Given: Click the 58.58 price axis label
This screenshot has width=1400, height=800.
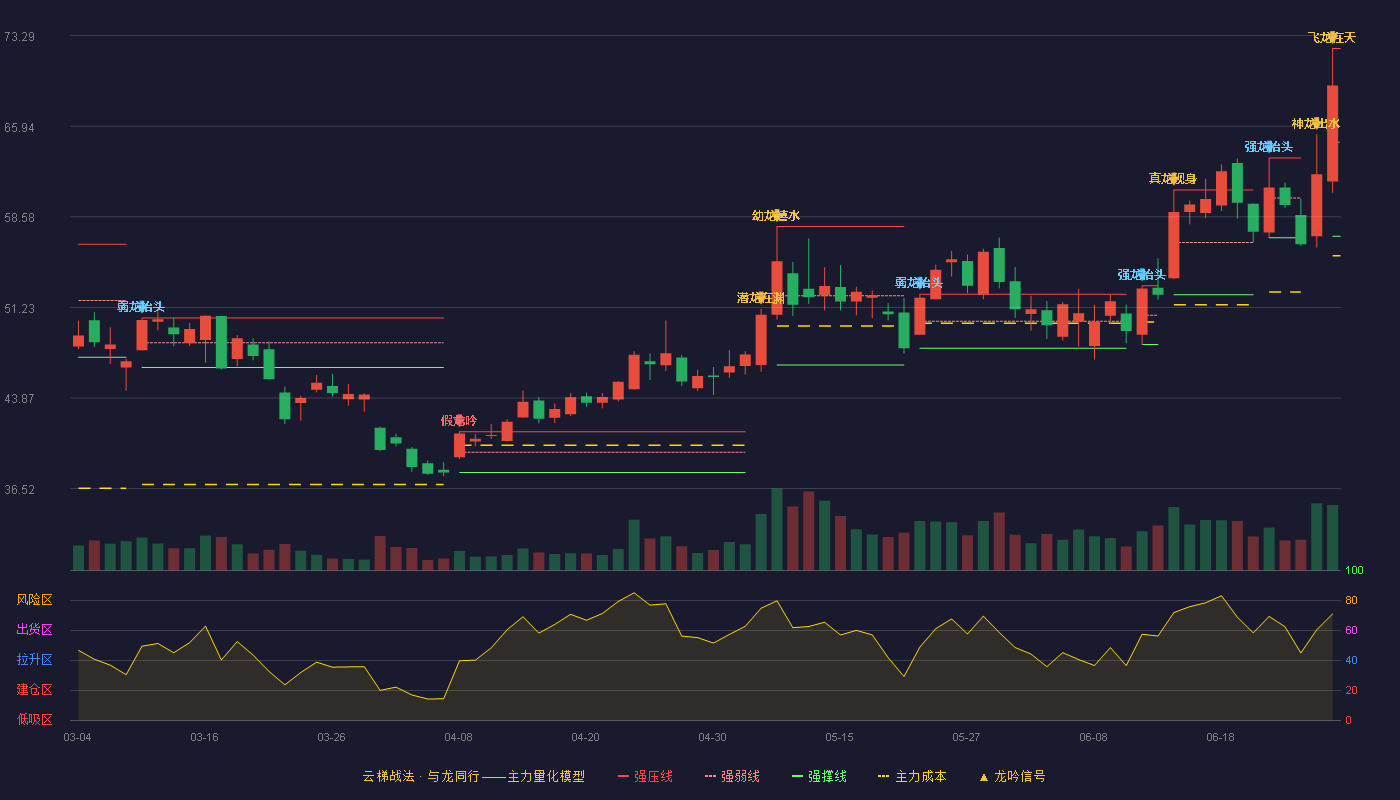Looking at the screenshot, I should (x=19, y=218).
